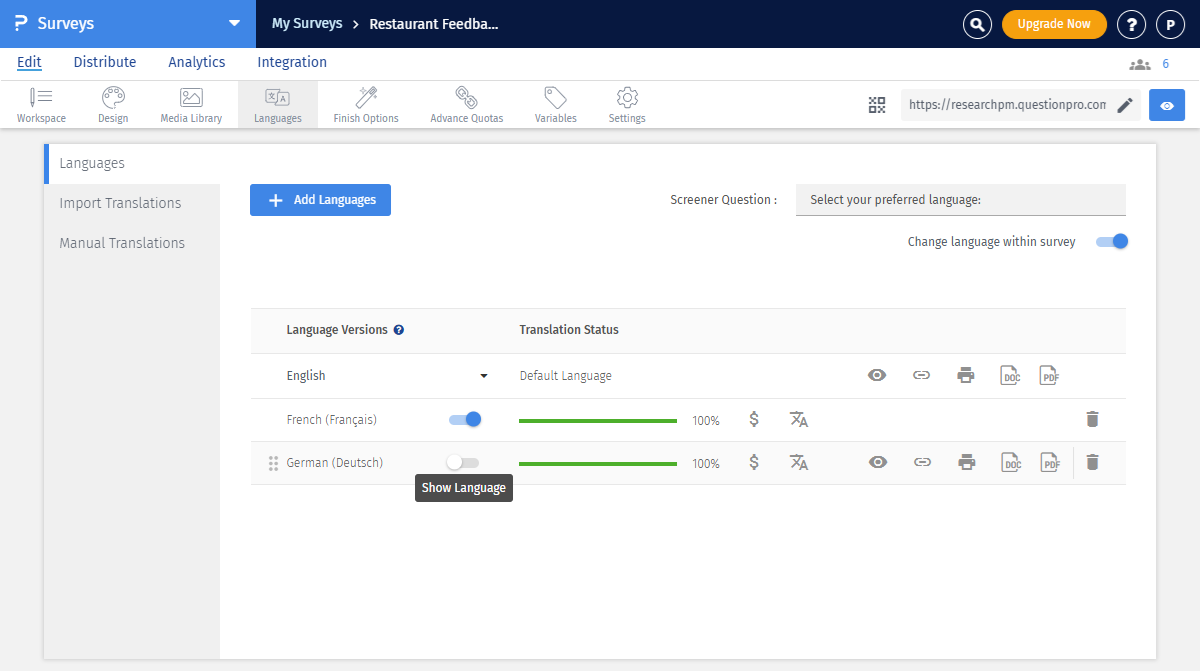Image resolution: width=1200 pixels, height=671 pixels.
Task: Switch to the Distribute tab
Action: [105, 62]
